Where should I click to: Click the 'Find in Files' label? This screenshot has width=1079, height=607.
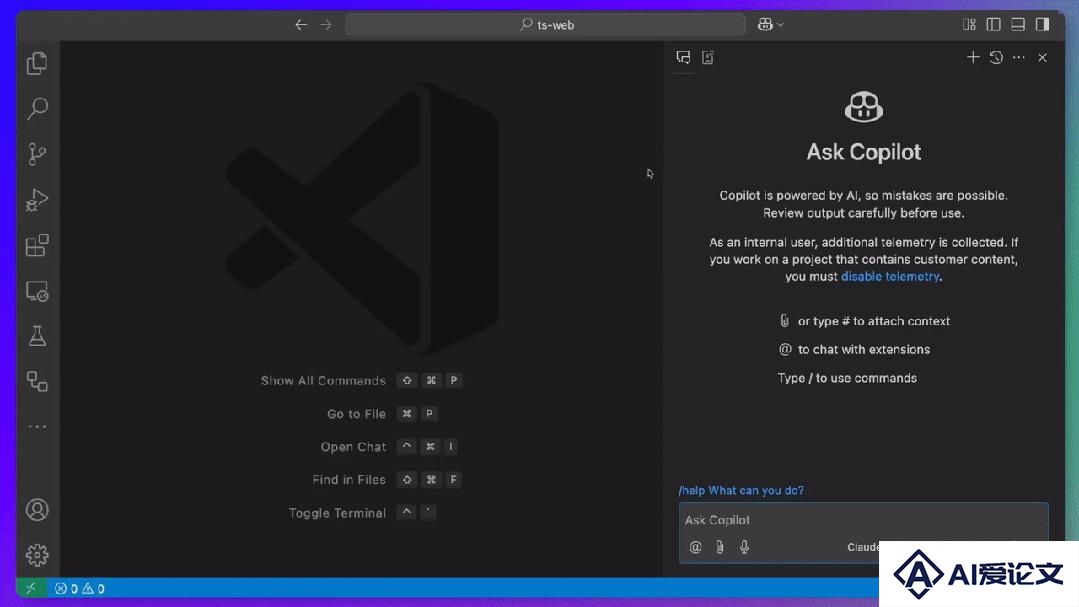(349, 480)
